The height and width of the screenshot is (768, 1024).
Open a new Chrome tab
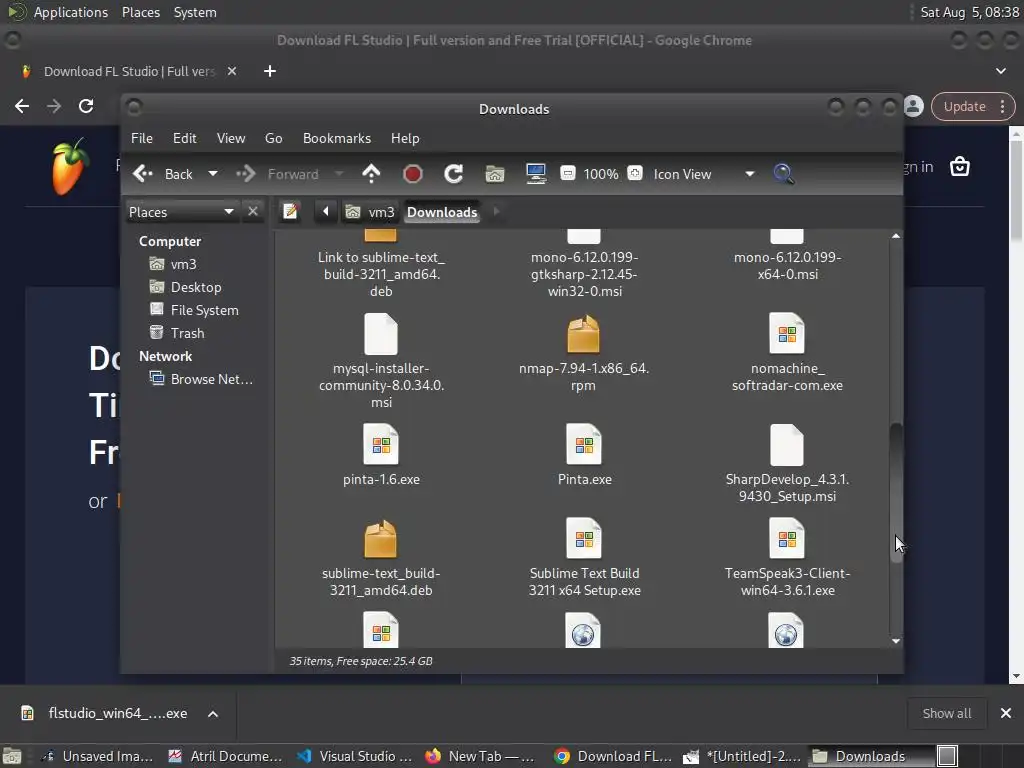click(x=270, y=71)
